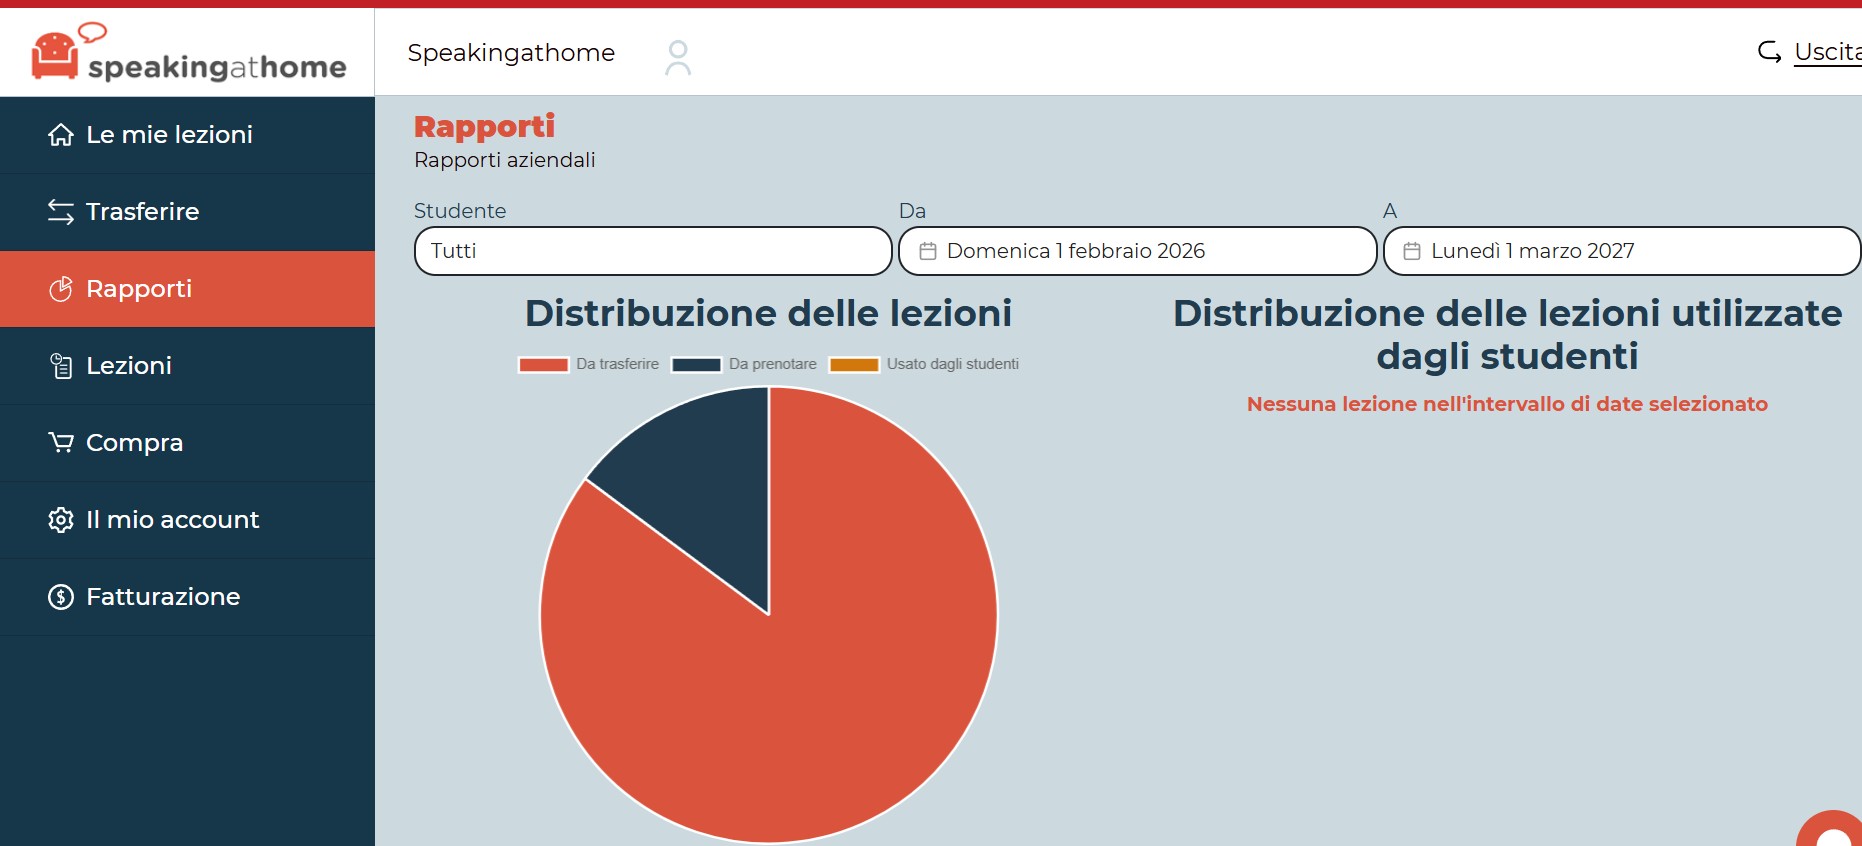
Task: Click the logout arrow icon
Action: pyautogui.click(x=1770, y=51)
